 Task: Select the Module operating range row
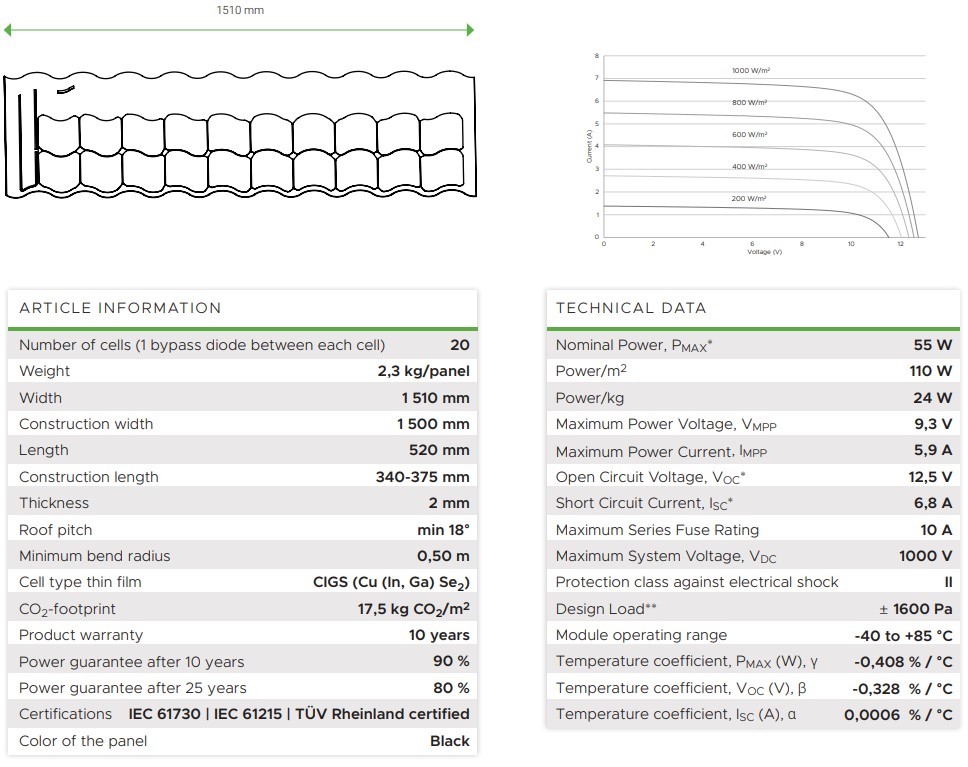point(753,635)
